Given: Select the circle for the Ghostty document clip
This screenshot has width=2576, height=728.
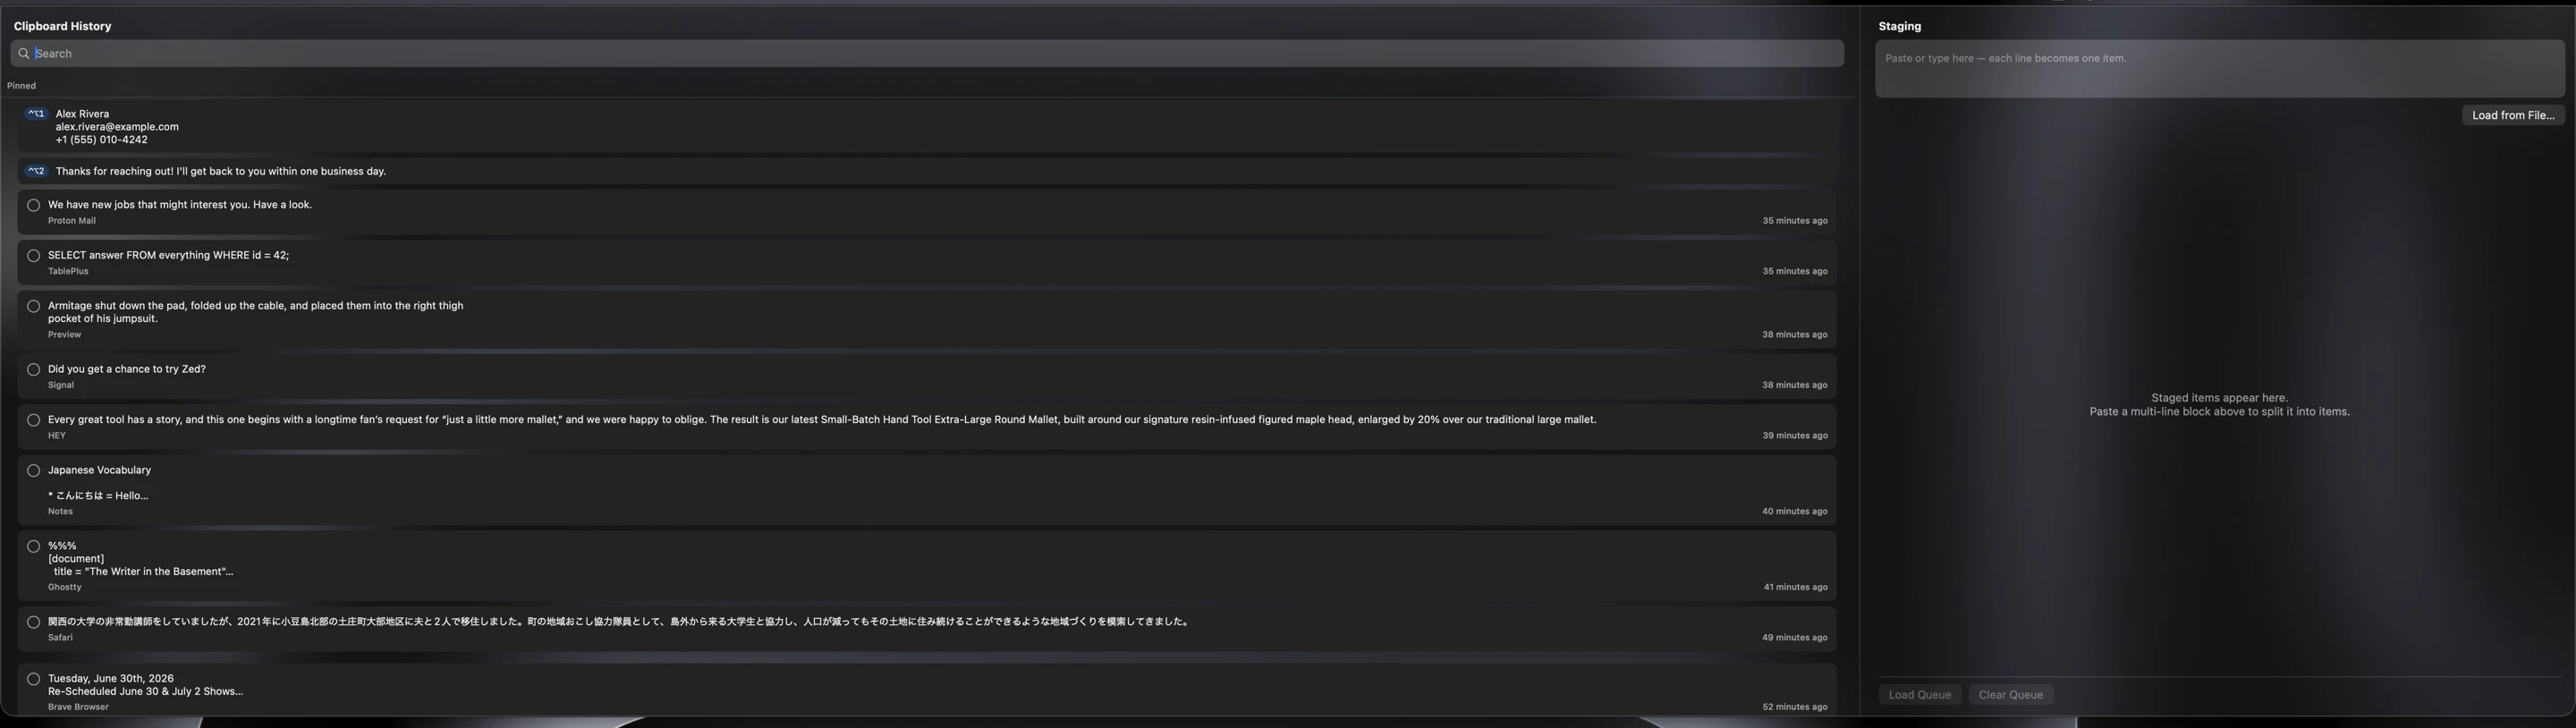Looking at the screenshot, I should click(34, 547).
